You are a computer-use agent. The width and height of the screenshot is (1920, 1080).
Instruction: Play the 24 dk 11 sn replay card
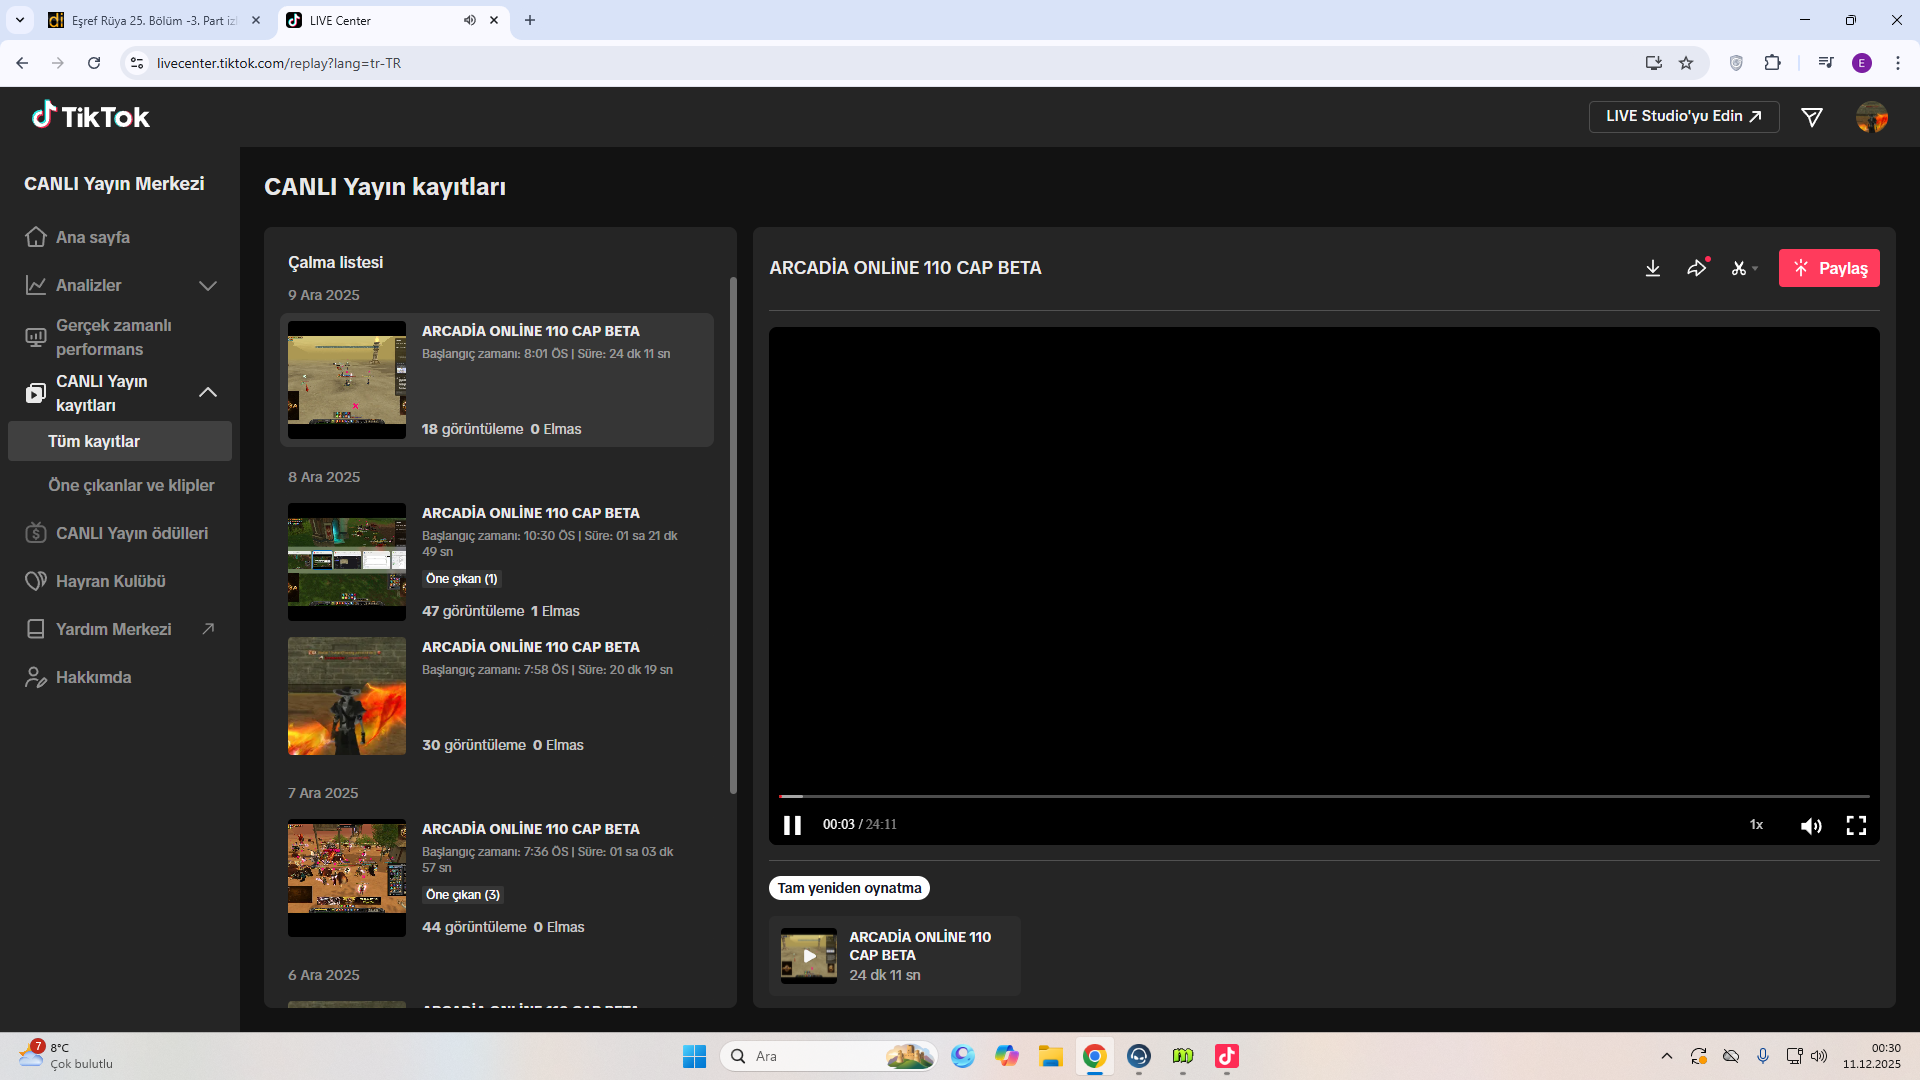(895, 956)
